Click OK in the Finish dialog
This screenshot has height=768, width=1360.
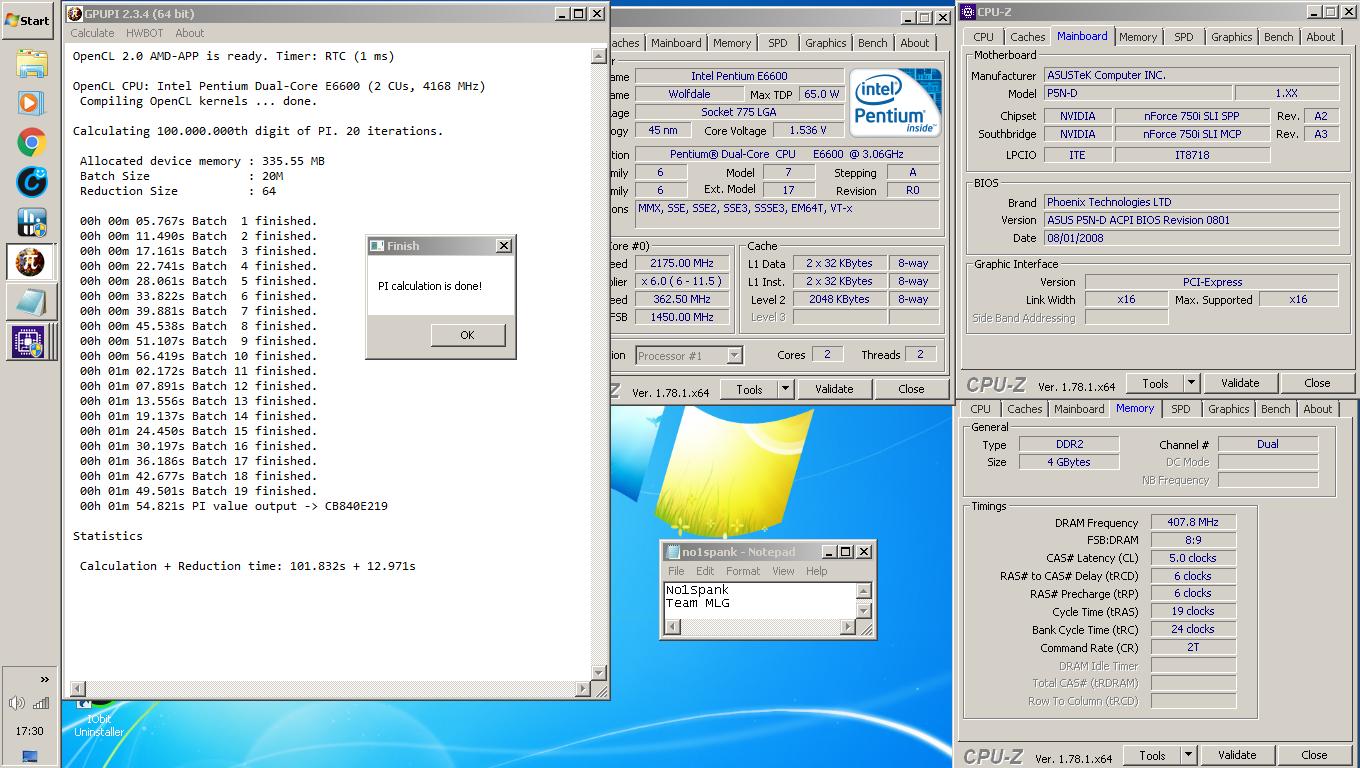coord(467,335)
